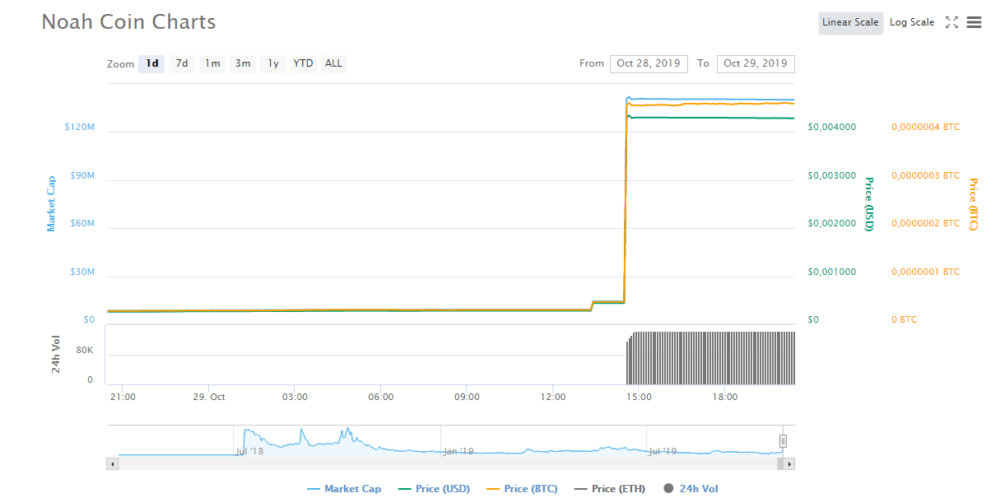1000x498 pixels.
Task: Switch to Log Scale
Action: tap(912, 22)
